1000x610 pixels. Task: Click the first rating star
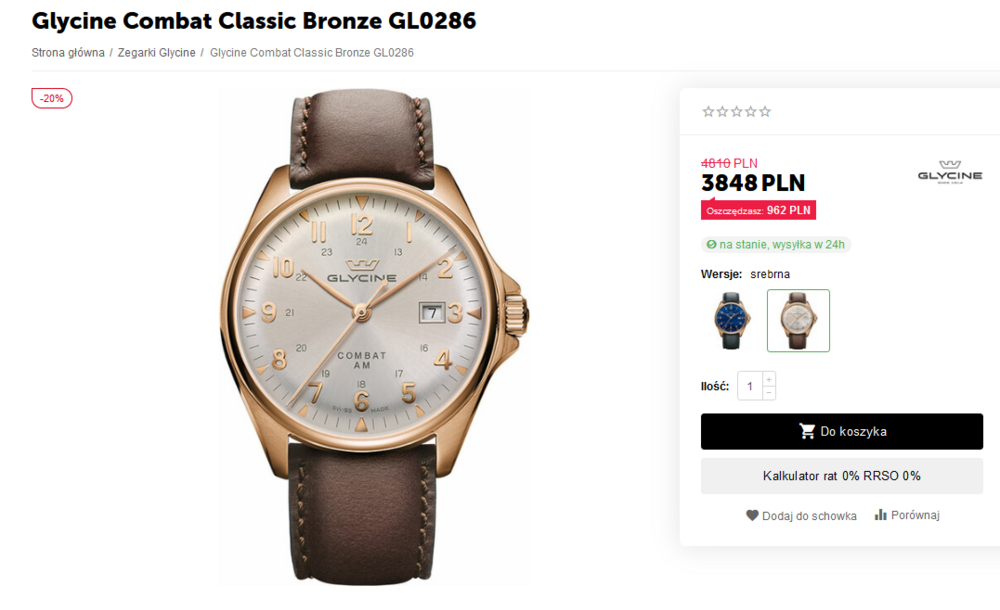click(708, 112)
